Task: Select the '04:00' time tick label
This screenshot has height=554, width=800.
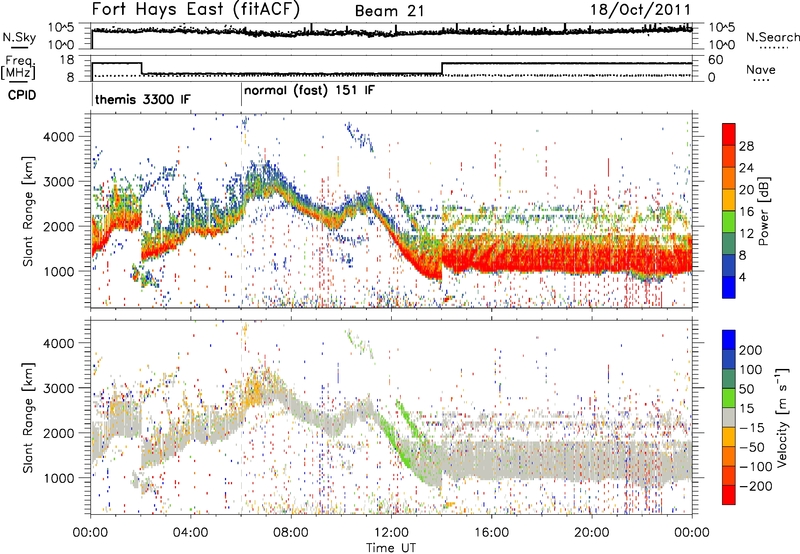Action: (x=190, y=533)
